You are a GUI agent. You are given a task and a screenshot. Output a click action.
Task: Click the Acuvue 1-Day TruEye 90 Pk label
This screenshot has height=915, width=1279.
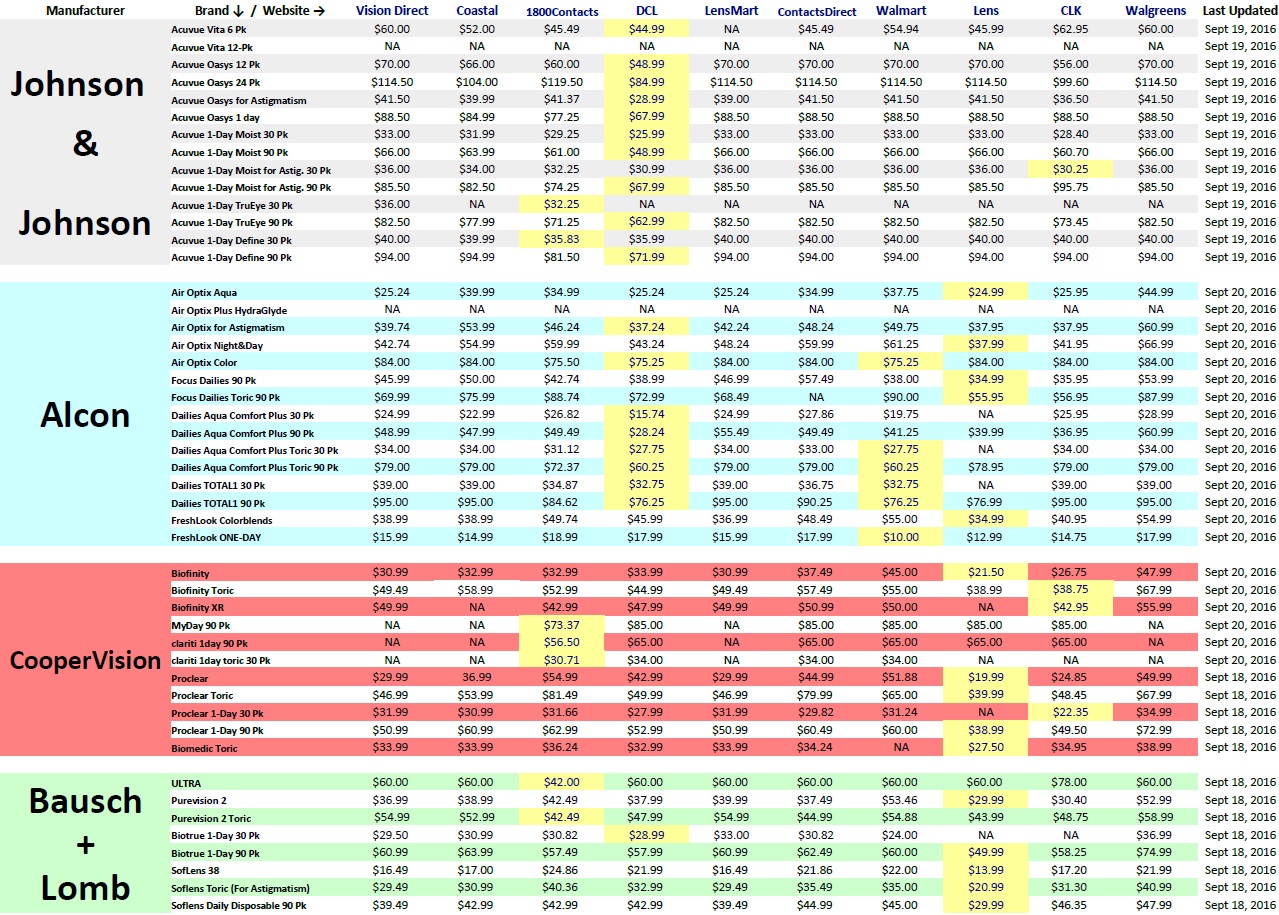[x=231, y=222]
